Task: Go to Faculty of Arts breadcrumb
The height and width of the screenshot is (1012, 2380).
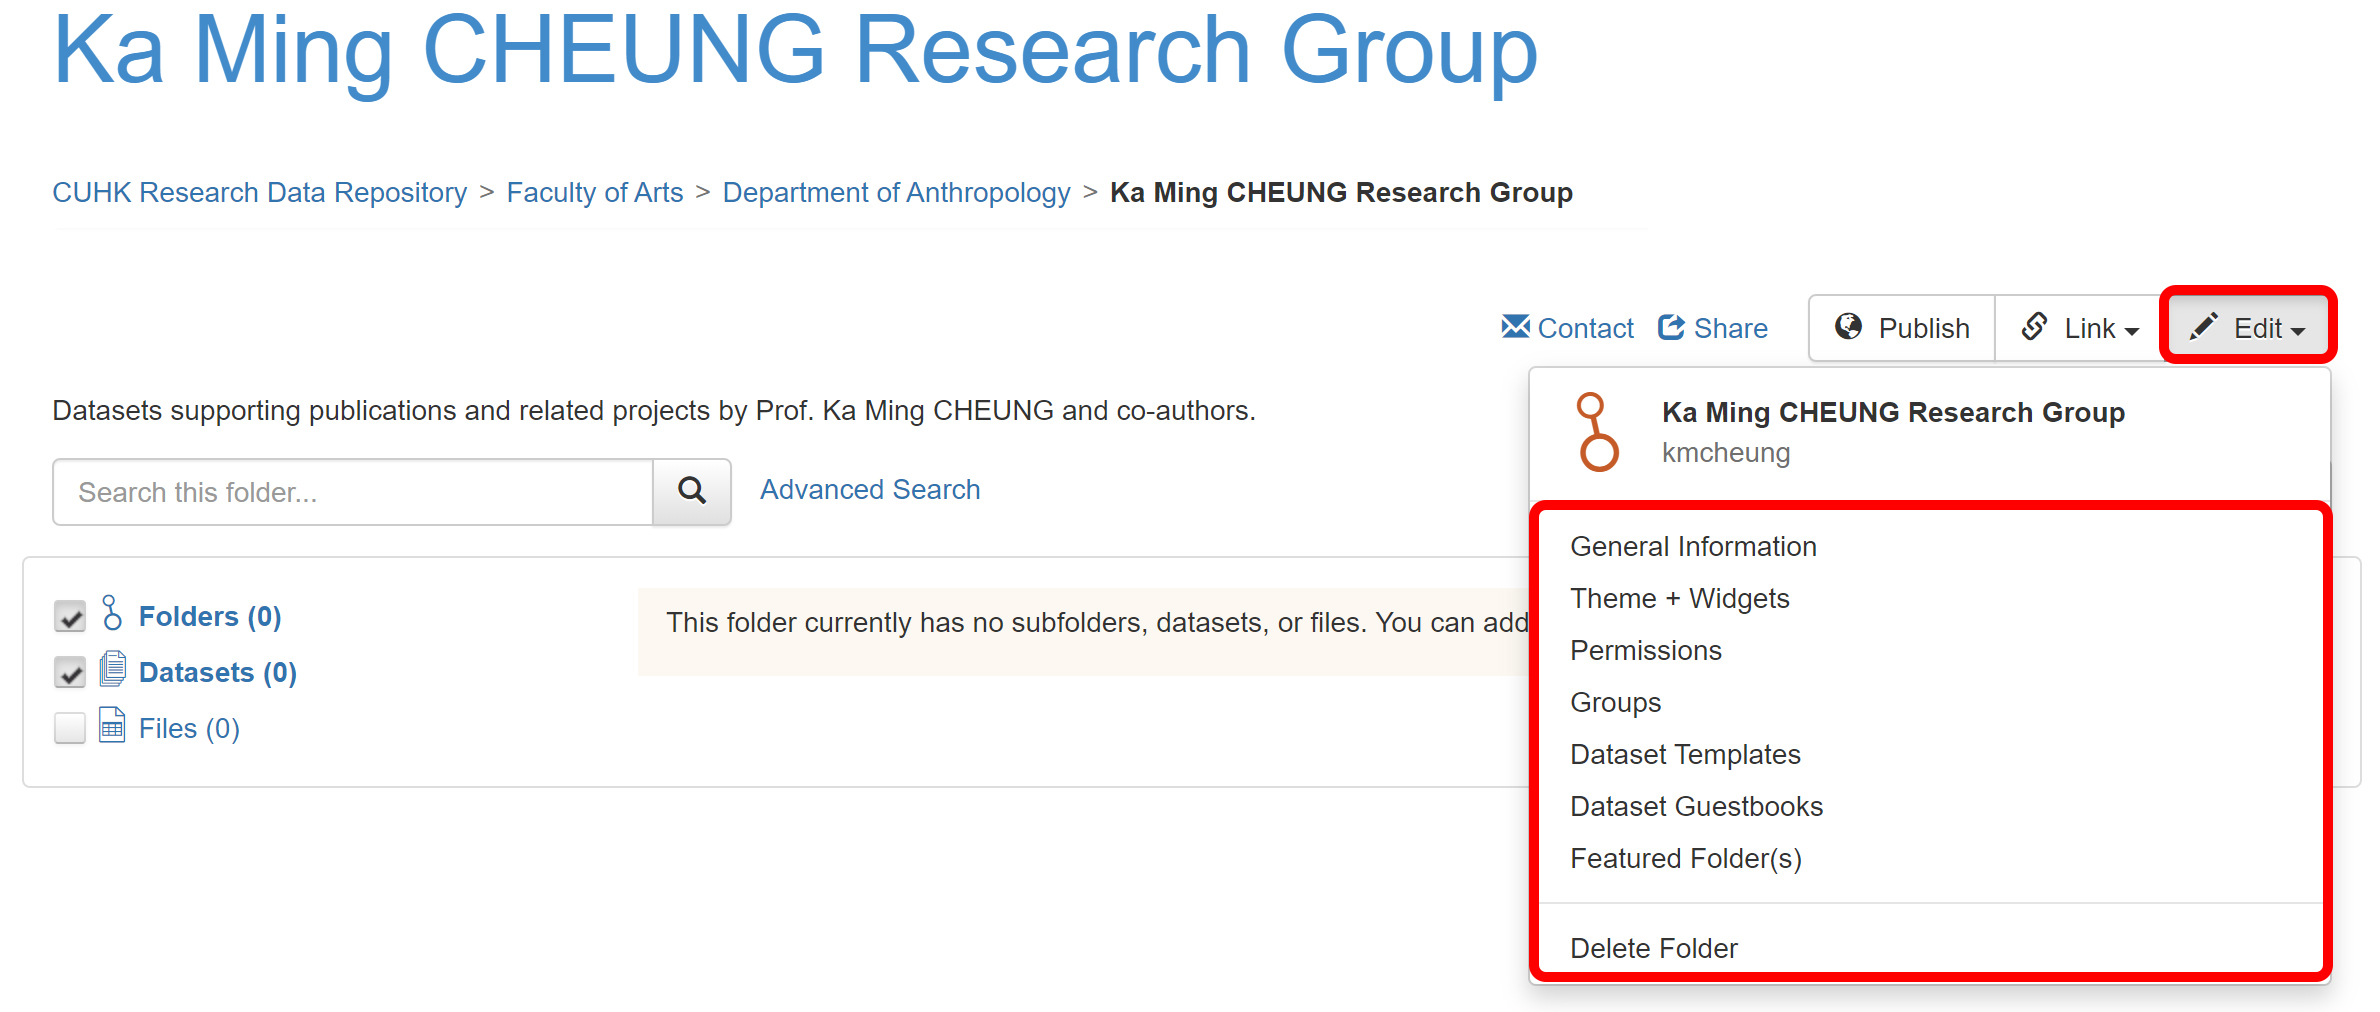Action: (x=595, y=192)
